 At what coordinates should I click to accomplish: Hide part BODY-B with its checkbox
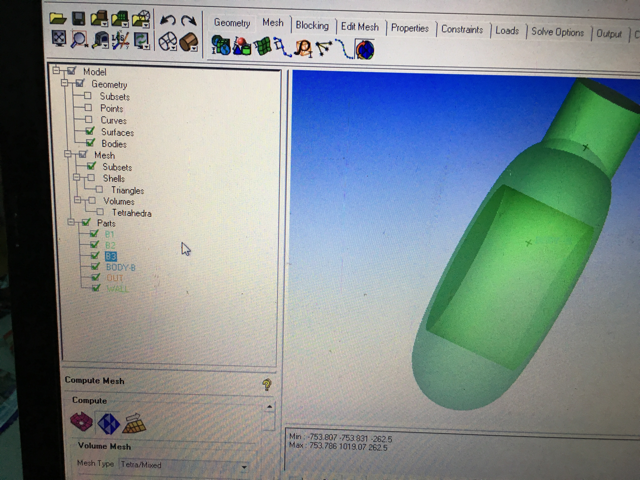pos(96,266)
